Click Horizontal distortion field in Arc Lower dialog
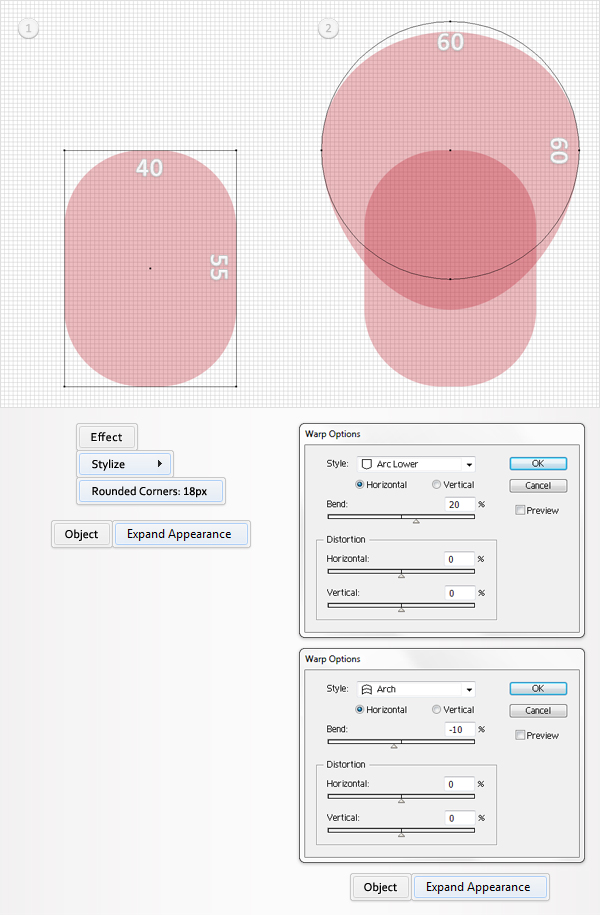 [460, 559]
